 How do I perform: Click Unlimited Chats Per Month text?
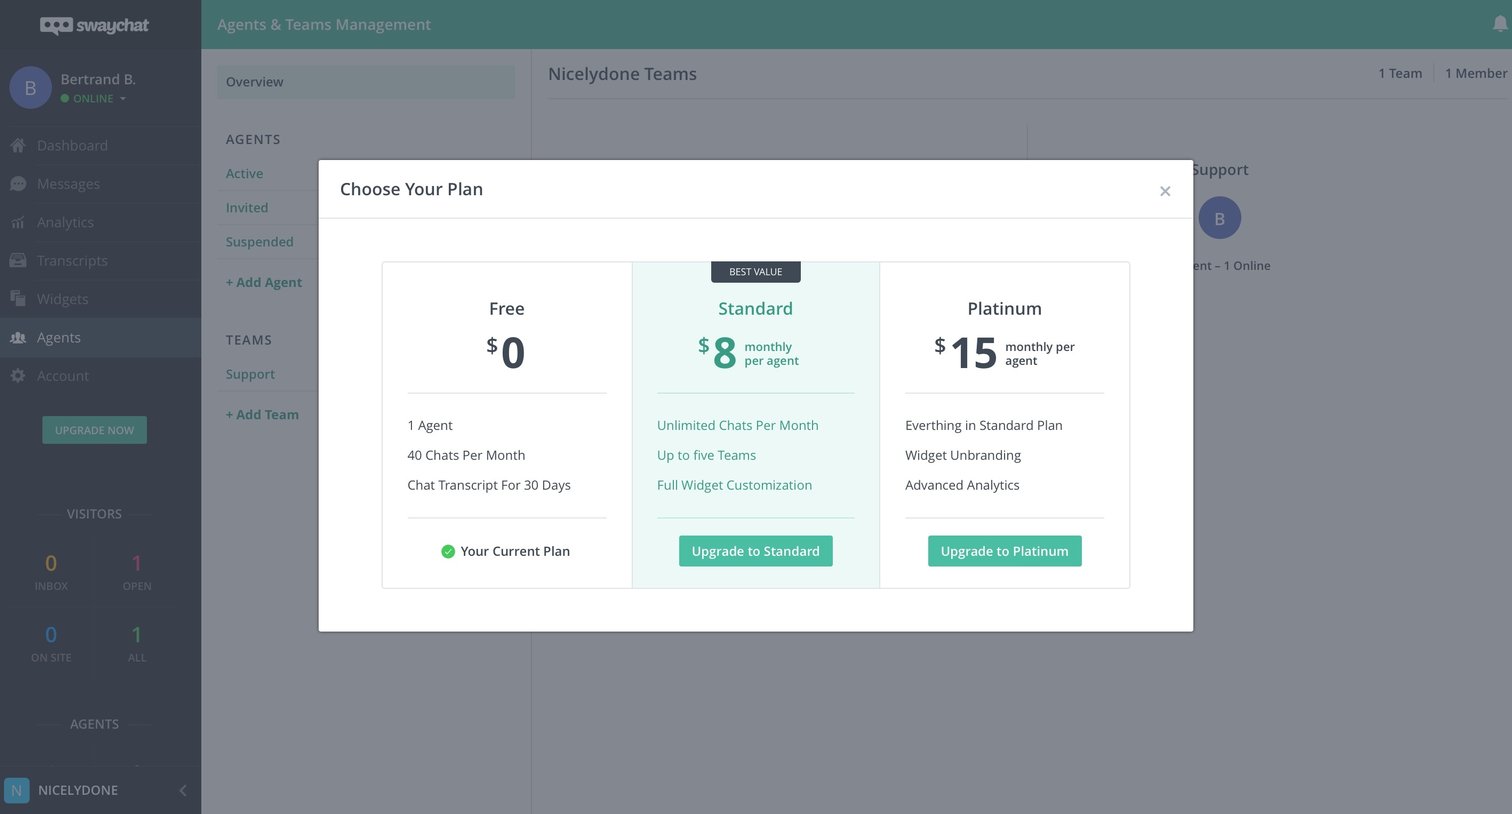pos(738,425)
